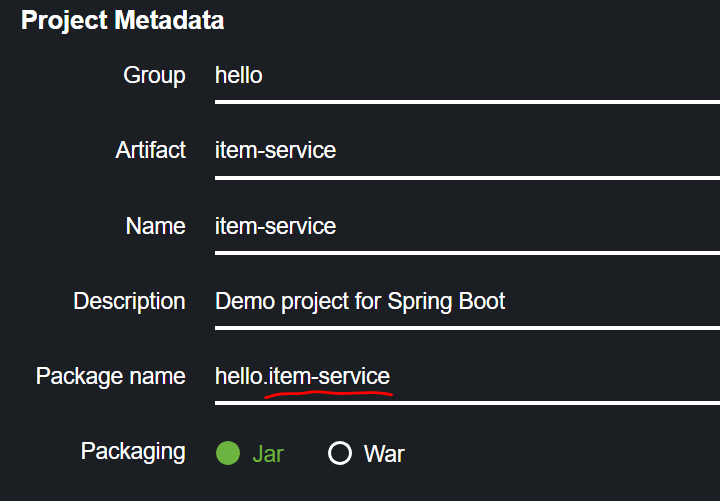
Task: Click the Packaging label text
Action: (133, 451)
